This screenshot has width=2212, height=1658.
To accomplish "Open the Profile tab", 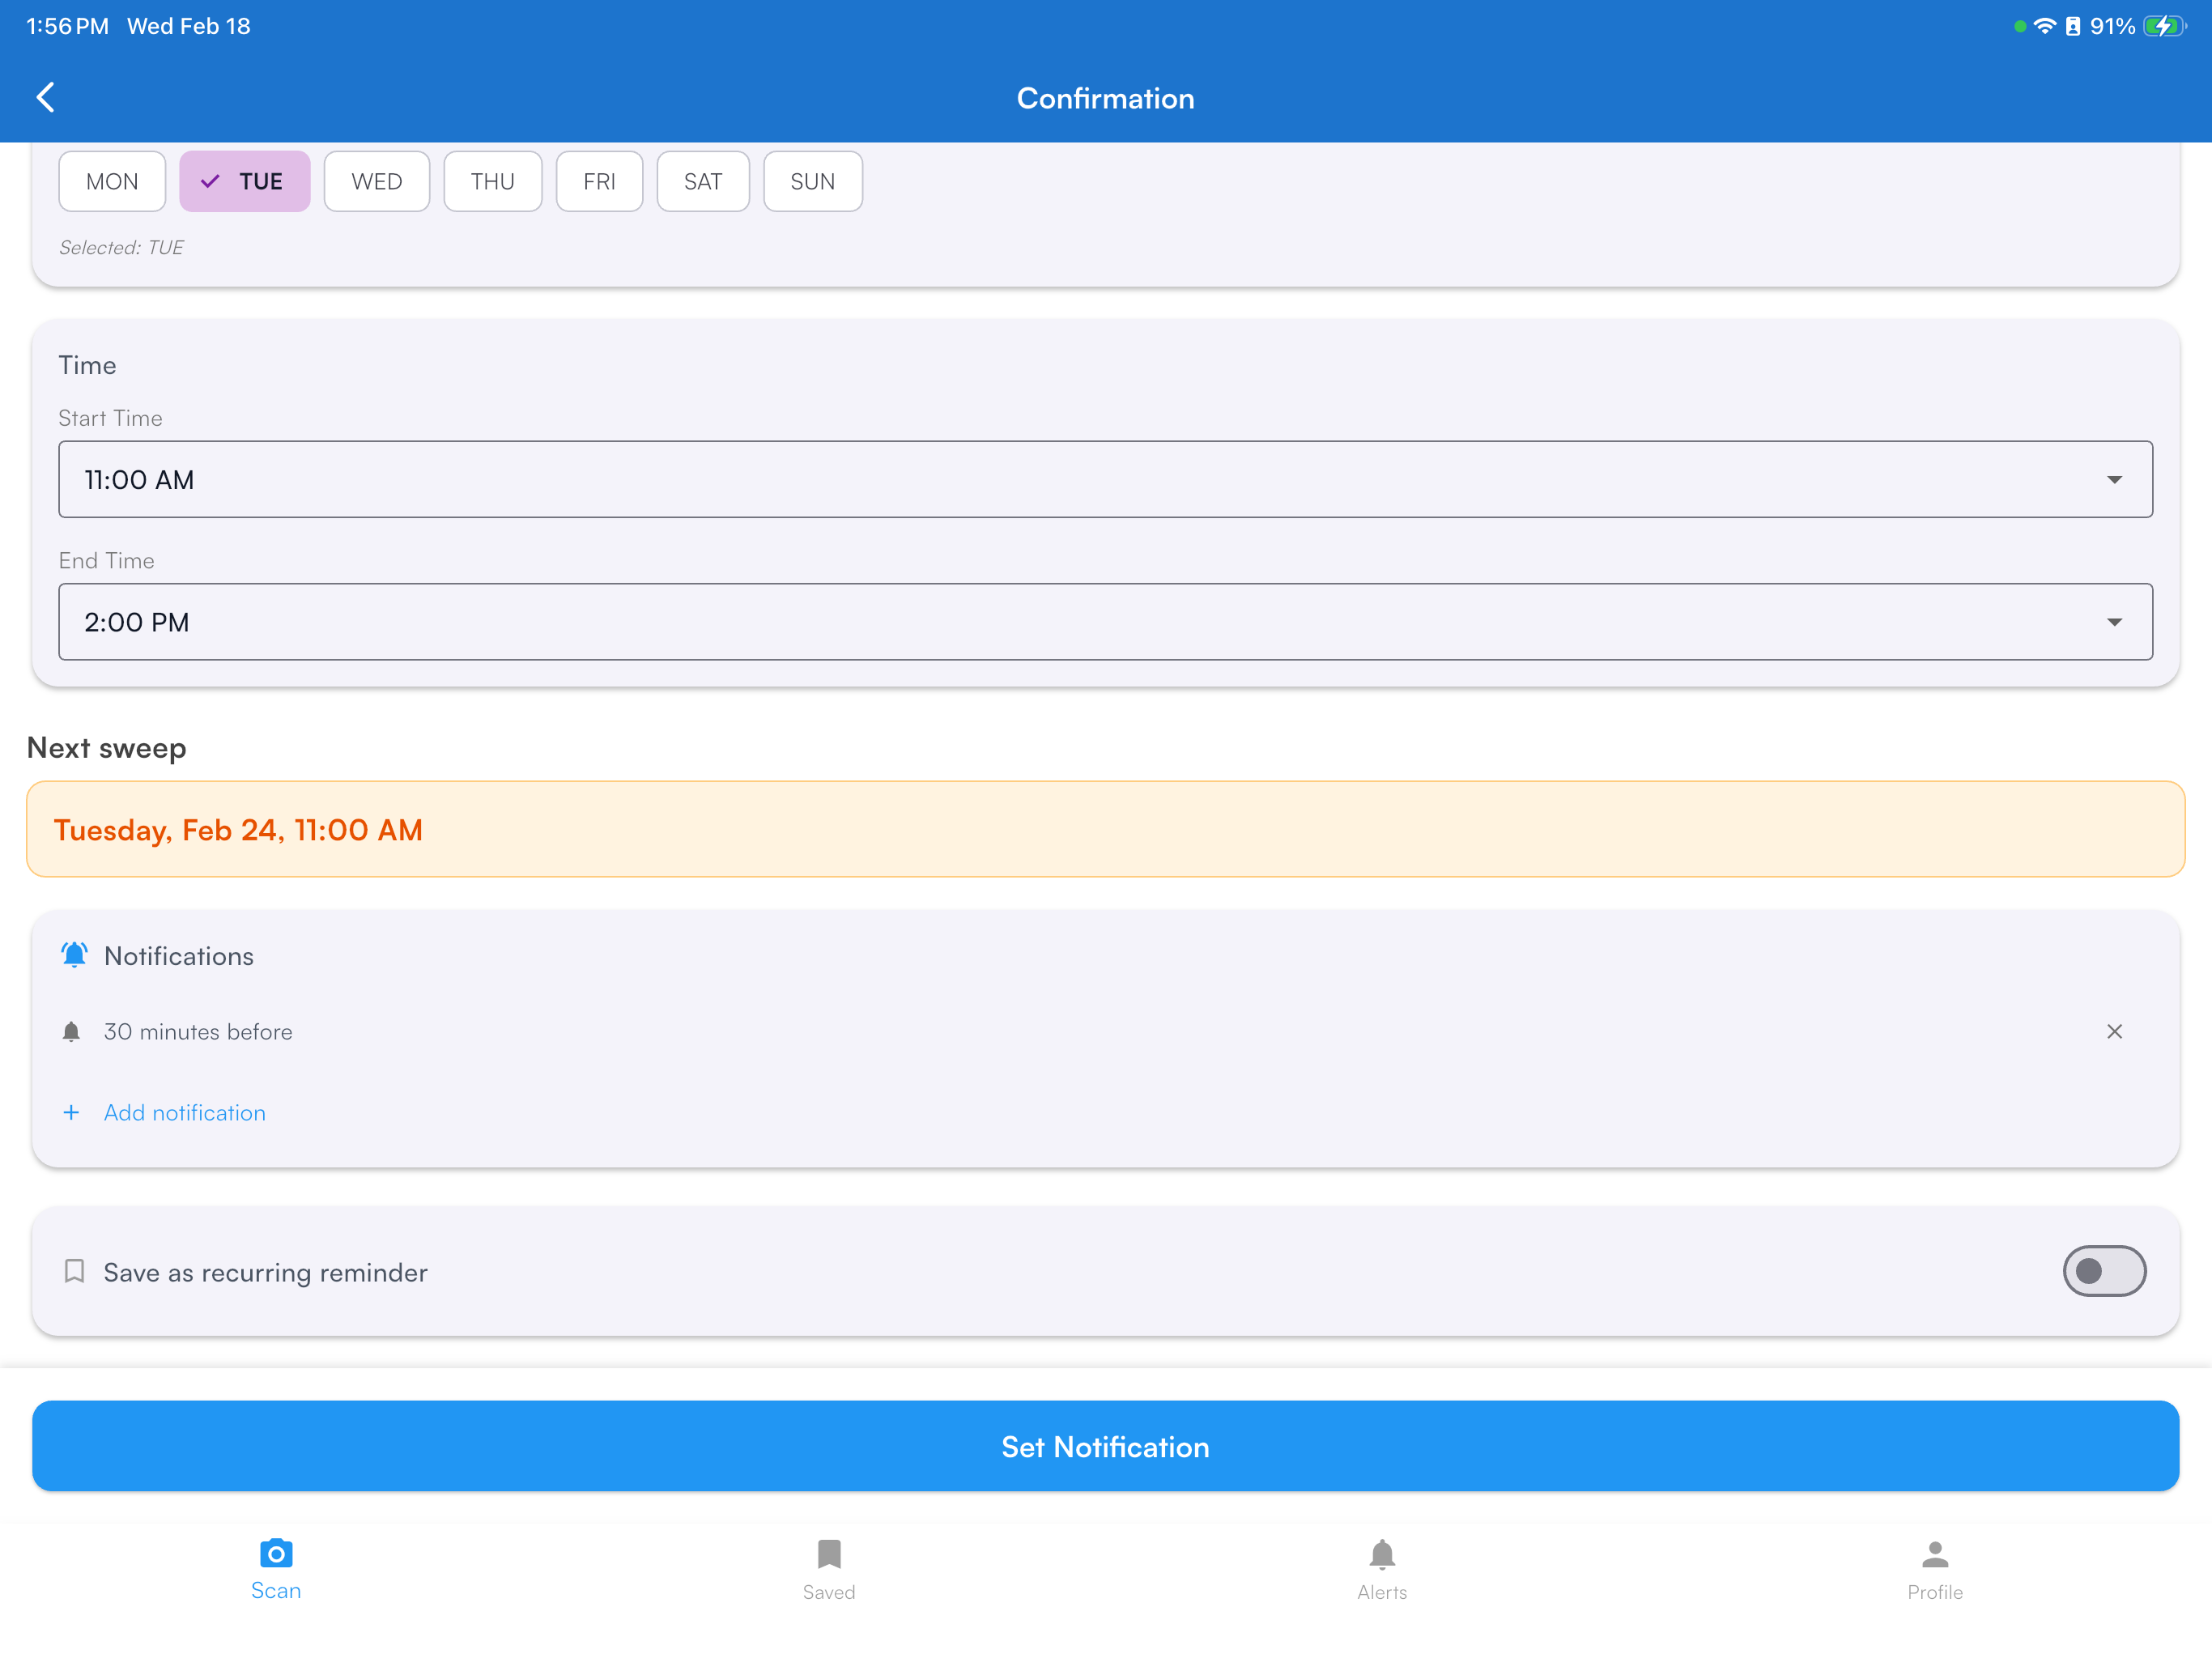I will pos(1935,1569).
